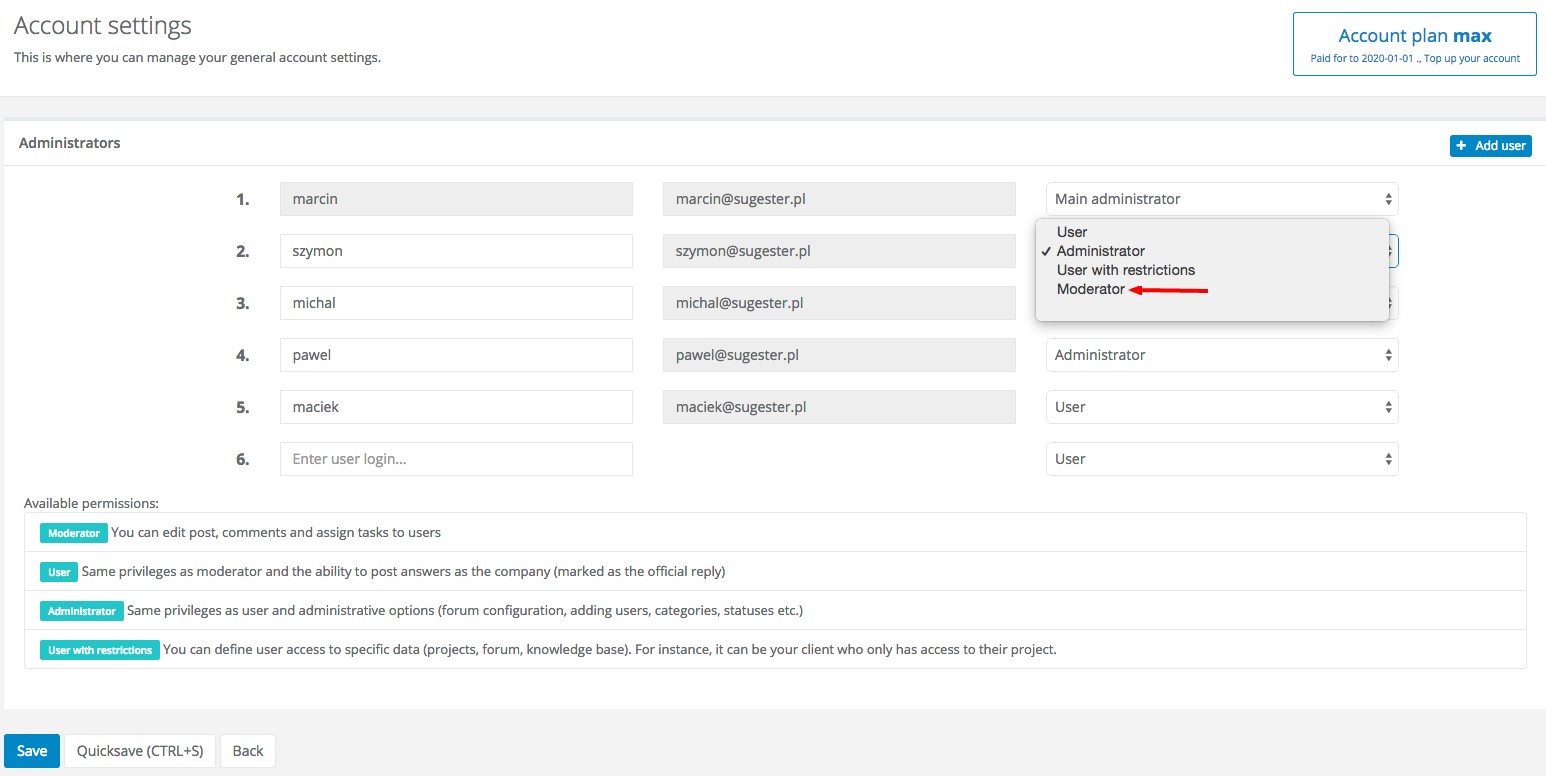Edit the michal login field

[x=456, y=303]
